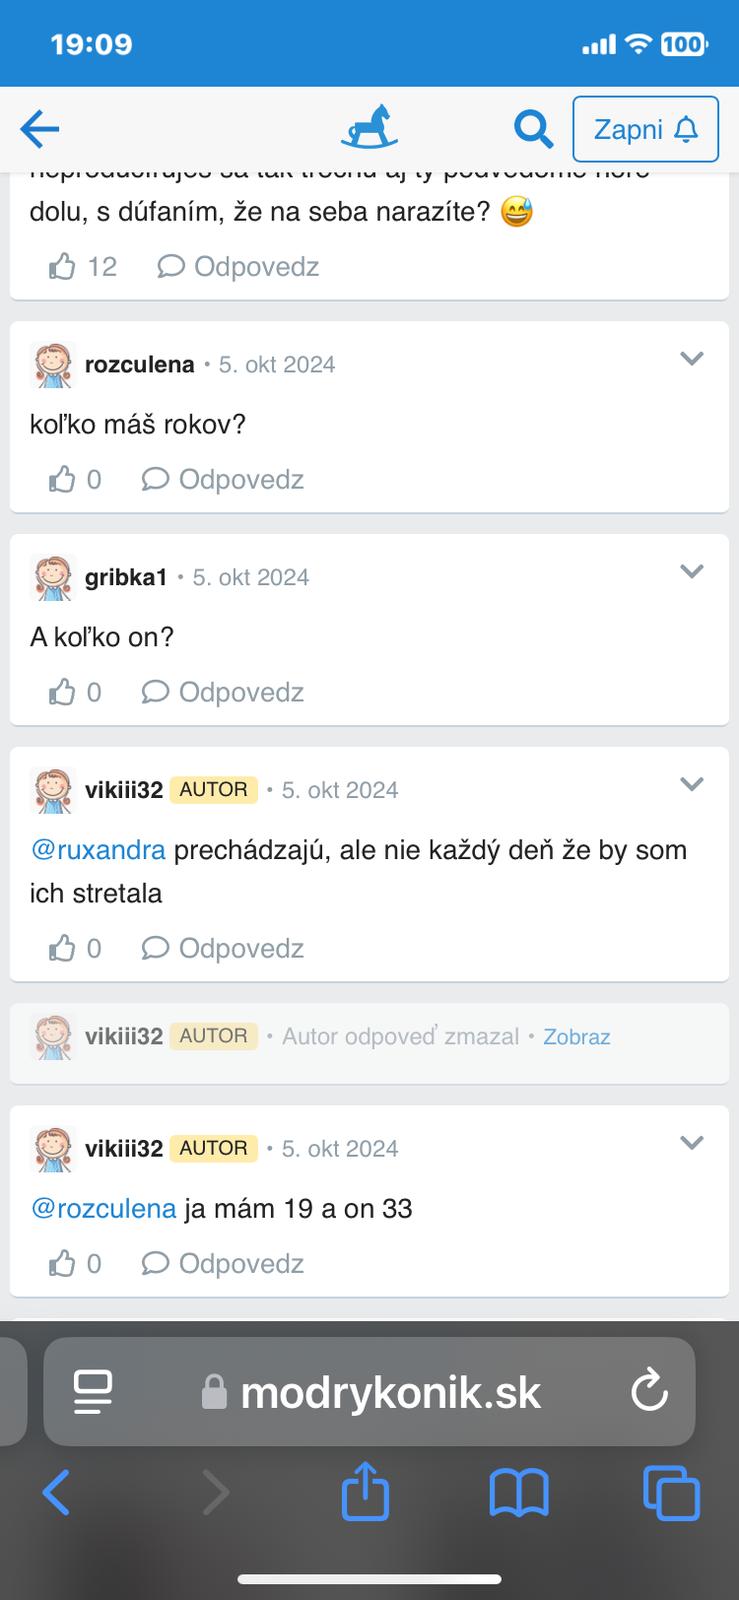This screenshot has width=739, height=1600.
Task: Reply to rozculena via Odpovedz
Action: tap(223, 479)
